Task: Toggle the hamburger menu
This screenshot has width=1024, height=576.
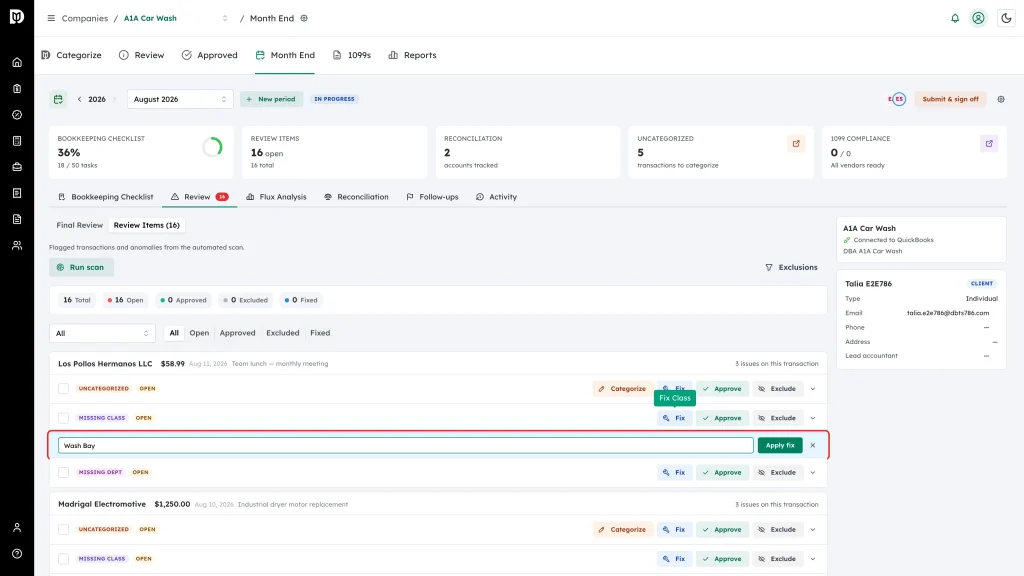Action: (x=51, y=18)
